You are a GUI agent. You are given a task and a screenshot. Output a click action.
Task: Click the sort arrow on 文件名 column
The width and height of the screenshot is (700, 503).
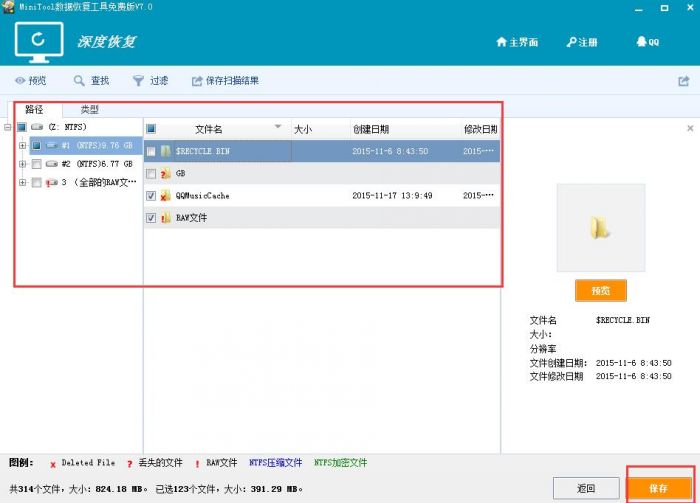tap(278, 127)
